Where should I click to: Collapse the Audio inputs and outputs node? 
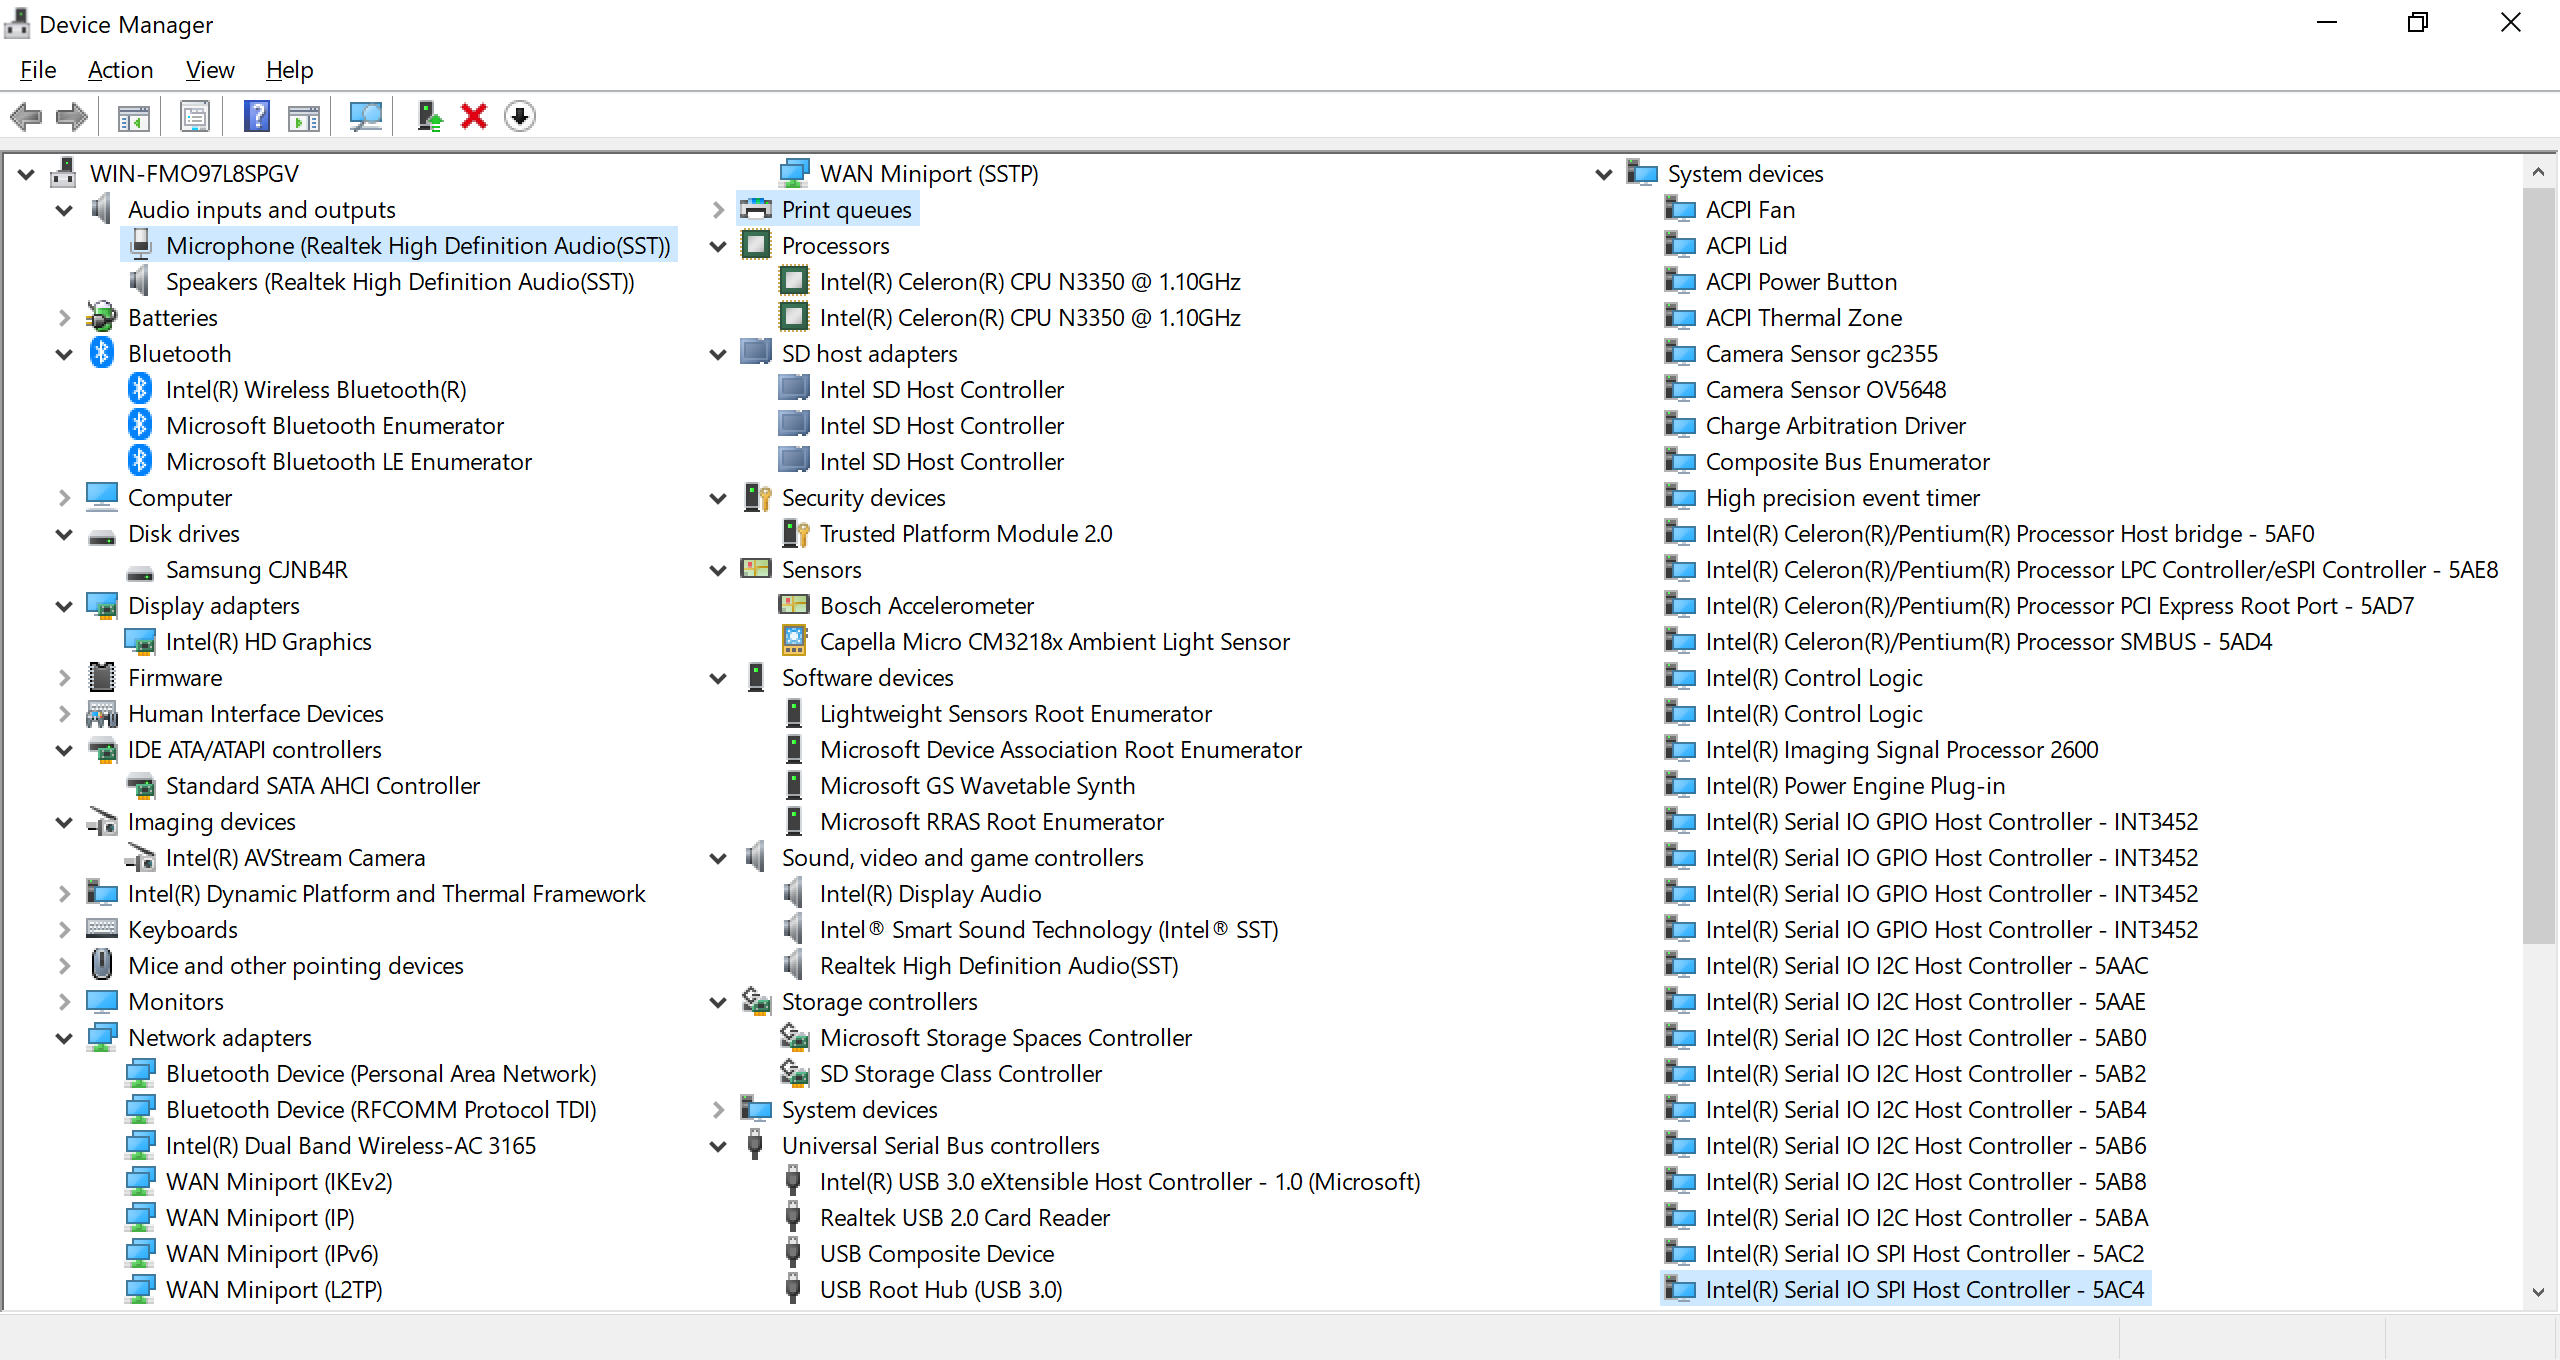[x=64, y=210]
